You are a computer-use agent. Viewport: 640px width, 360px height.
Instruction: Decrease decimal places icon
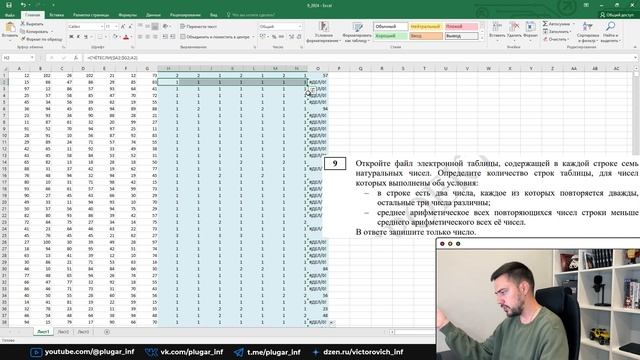tap(299, 37)
